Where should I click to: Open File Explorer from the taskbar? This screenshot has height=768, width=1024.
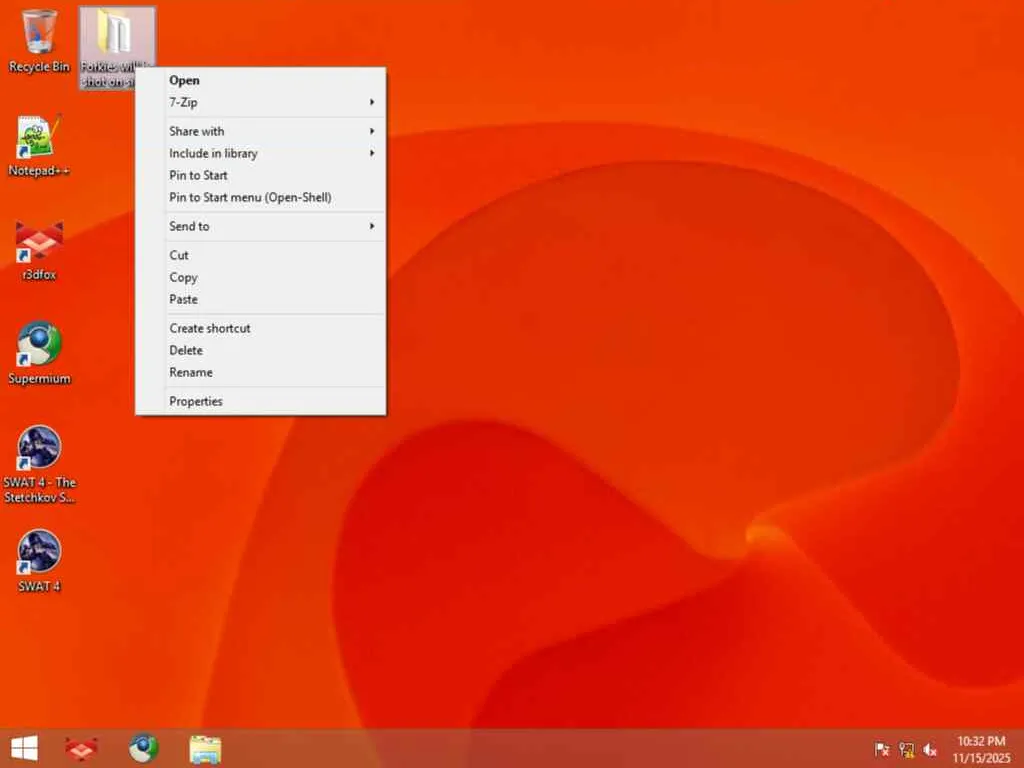pyautogui.click(x=205, y=749)
